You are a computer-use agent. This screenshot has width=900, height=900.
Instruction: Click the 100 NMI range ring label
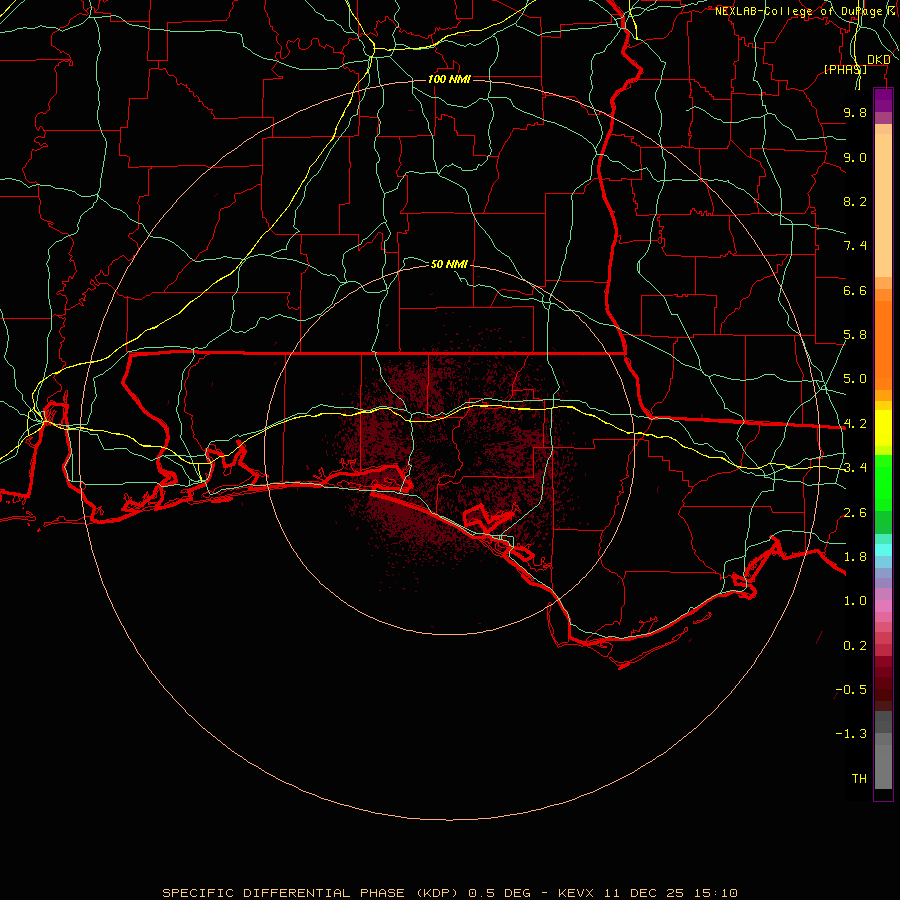coord(449,79)
